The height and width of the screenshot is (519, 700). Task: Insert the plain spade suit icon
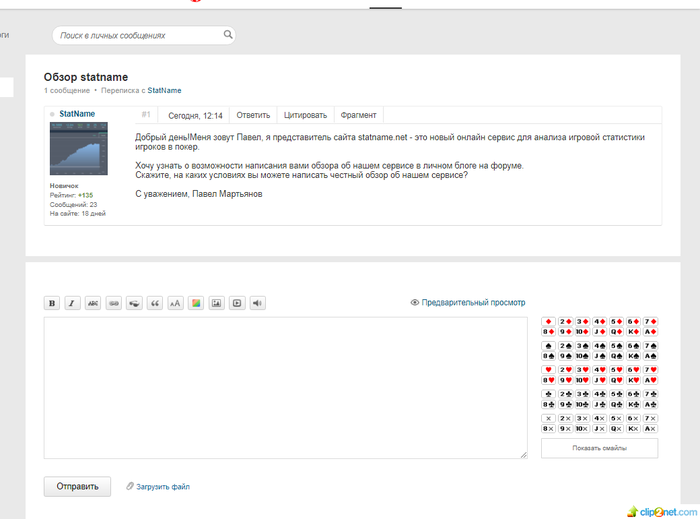(548, 346)
